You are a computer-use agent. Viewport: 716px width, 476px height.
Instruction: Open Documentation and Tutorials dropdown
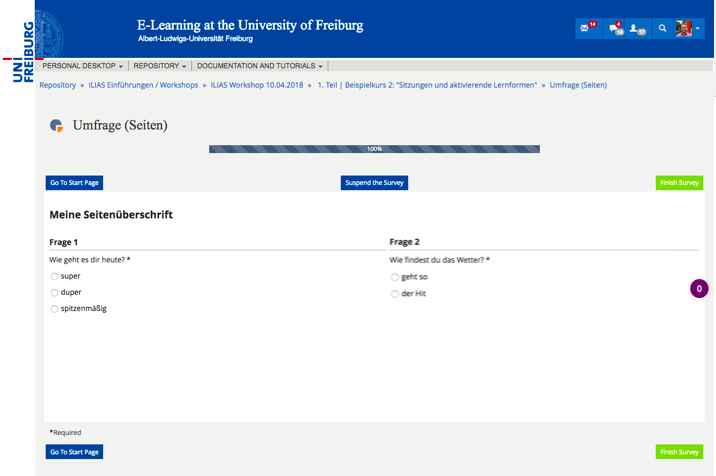(x=259, y=66)
